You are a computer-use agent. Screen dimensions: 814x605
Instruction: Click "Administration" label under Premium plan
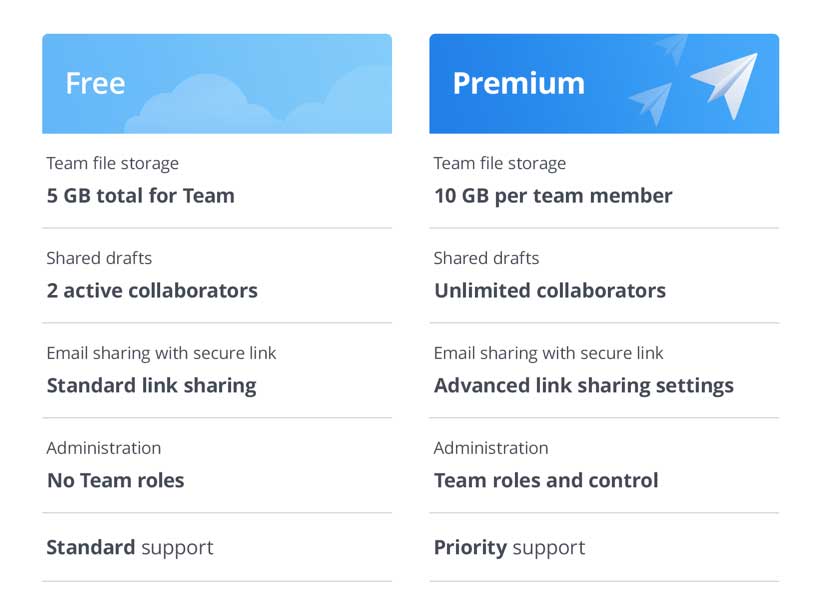tap(491, 448)
